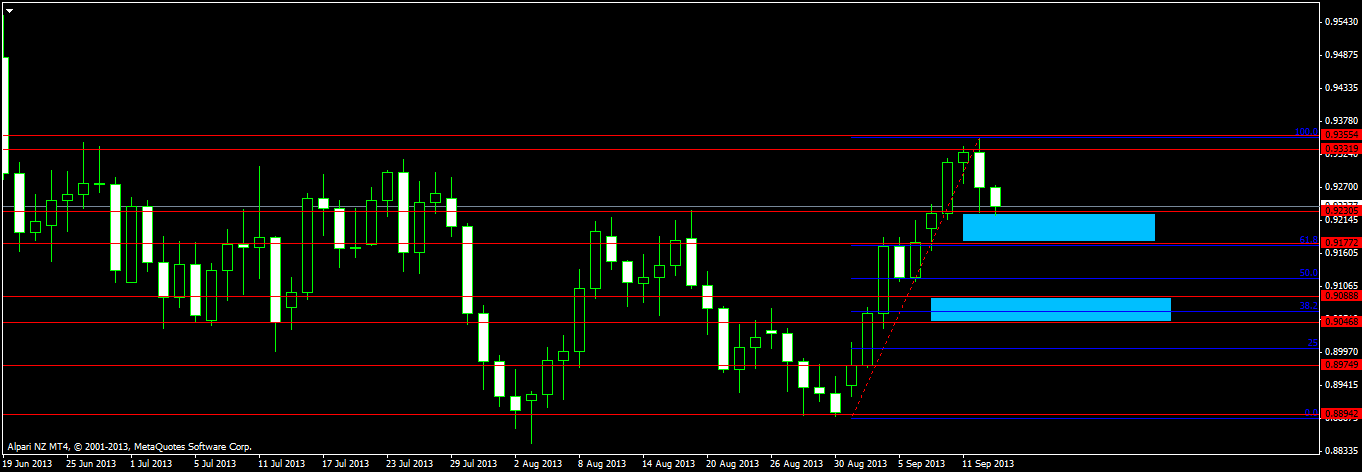Click the 0.93780 price scale value
1362x472 pixels.
click(x=1341, y=120)
